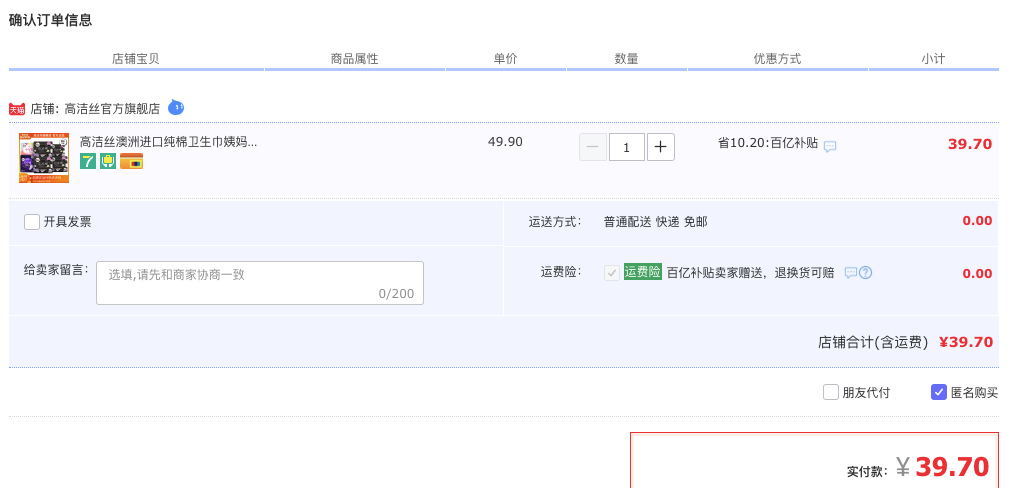Open the 高洁丝澳洲进口纯棉卫生巾 product title link
This screenshot has width=1009, height=488.
point(169,142)
